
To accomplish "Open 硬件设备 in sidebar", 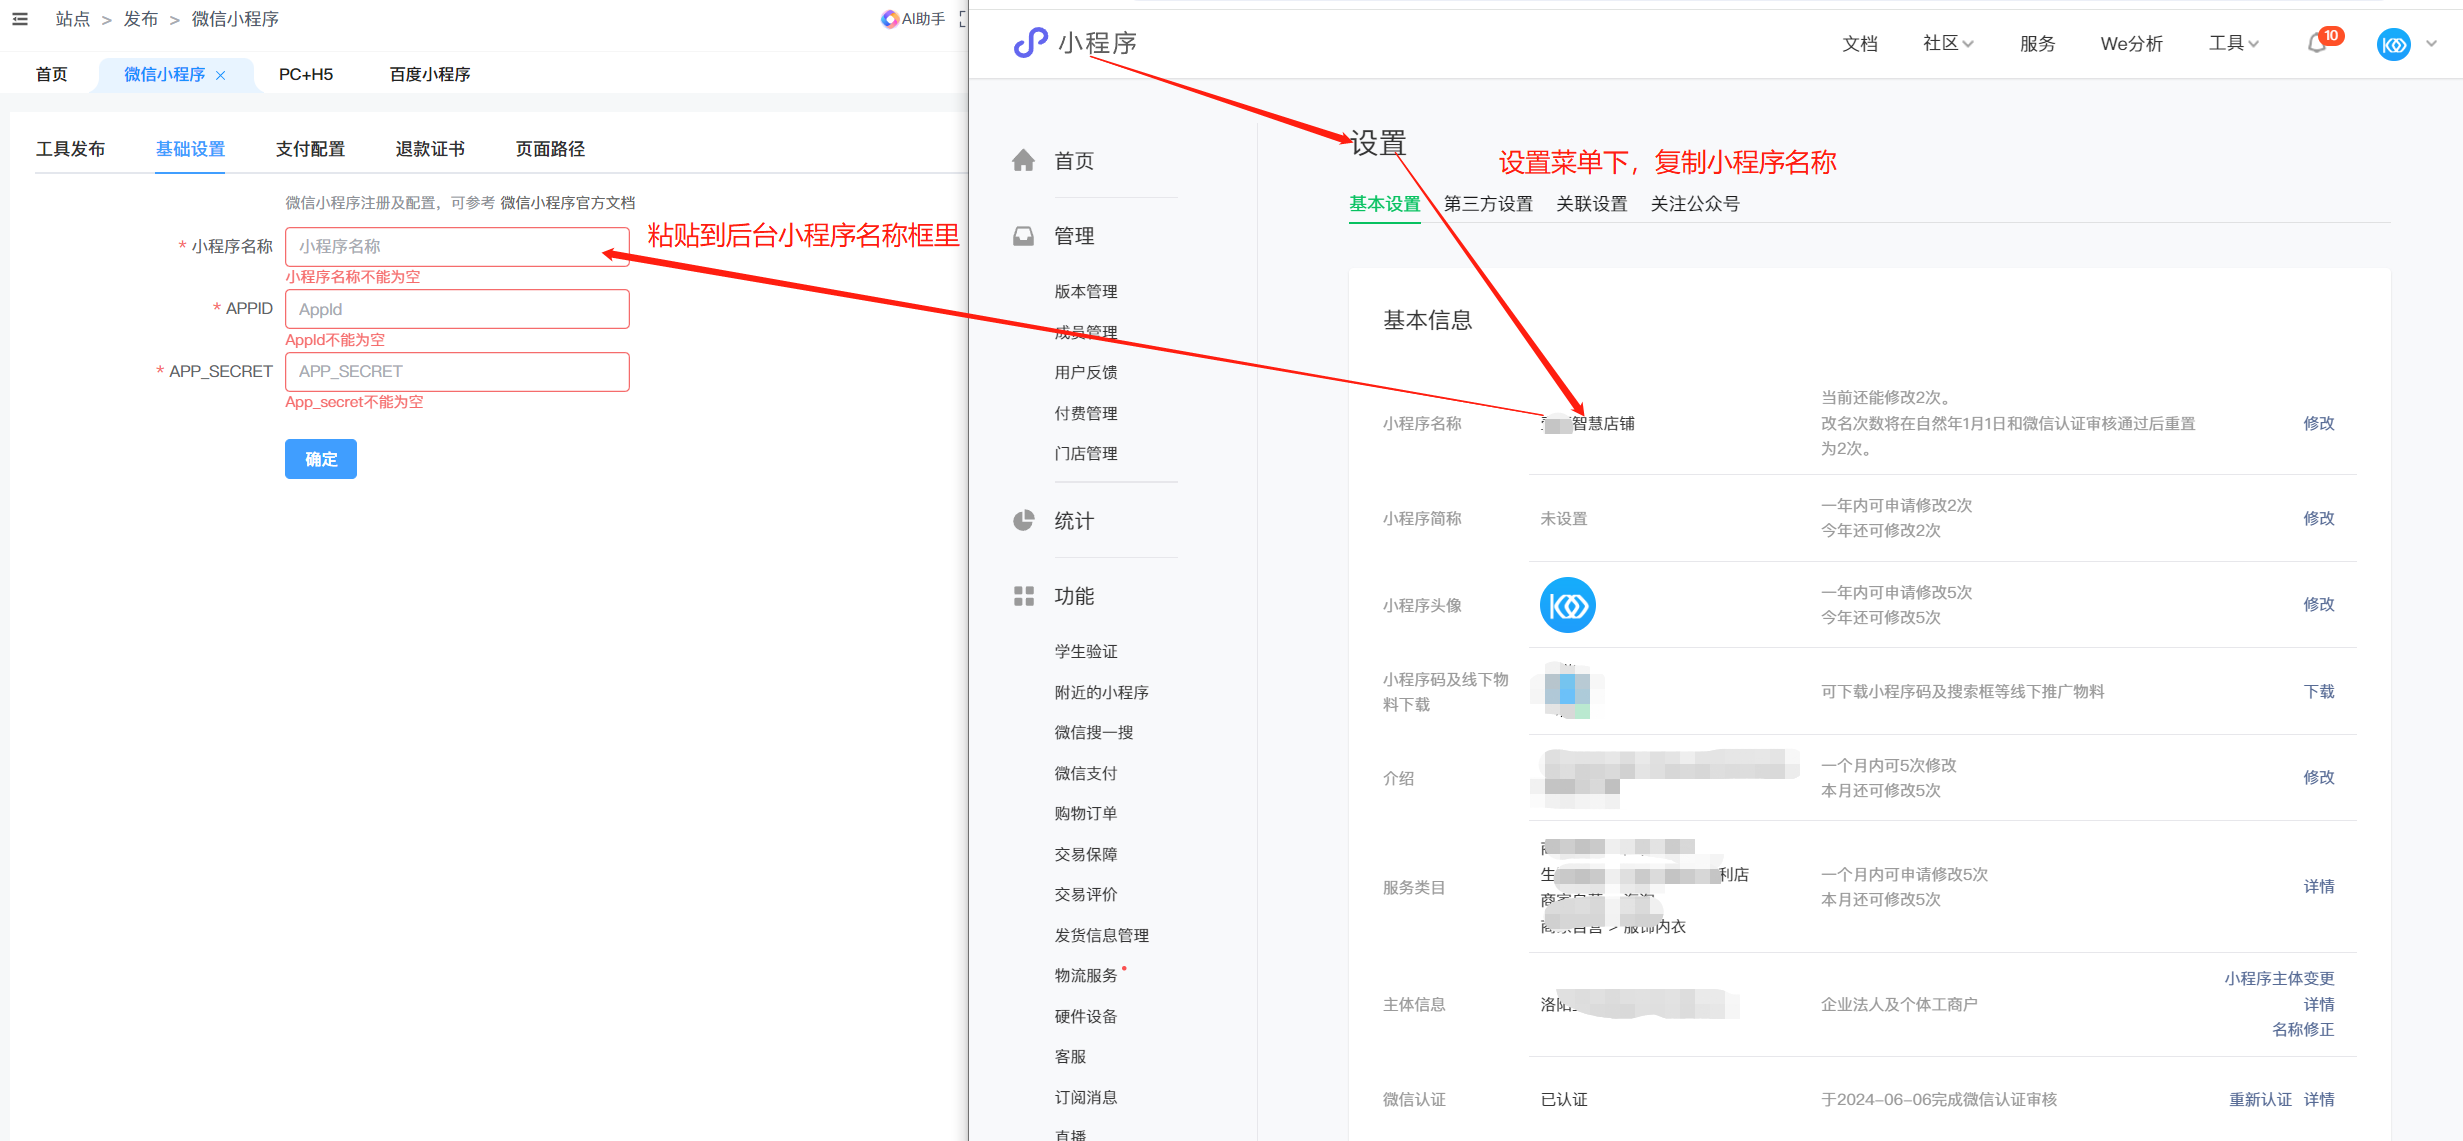I will pos(1086,1016).
